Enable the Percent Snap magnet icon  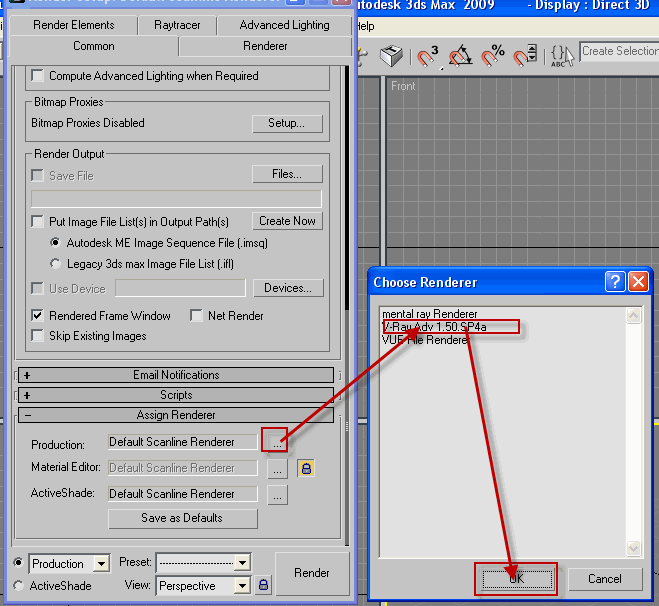point(493,57)
